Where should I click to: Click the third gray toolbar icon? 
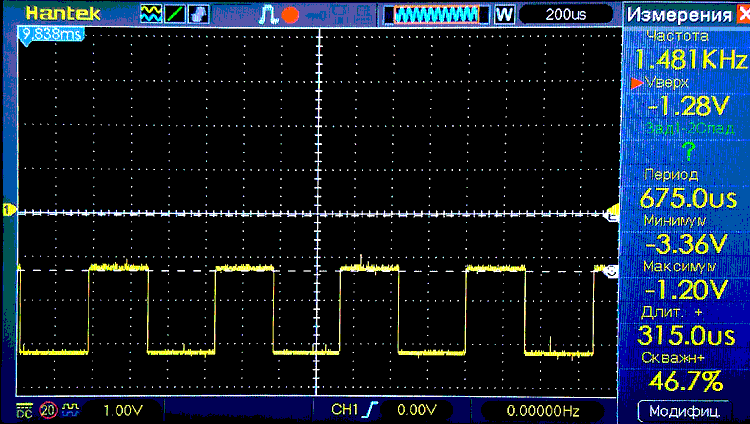[199, 14]
